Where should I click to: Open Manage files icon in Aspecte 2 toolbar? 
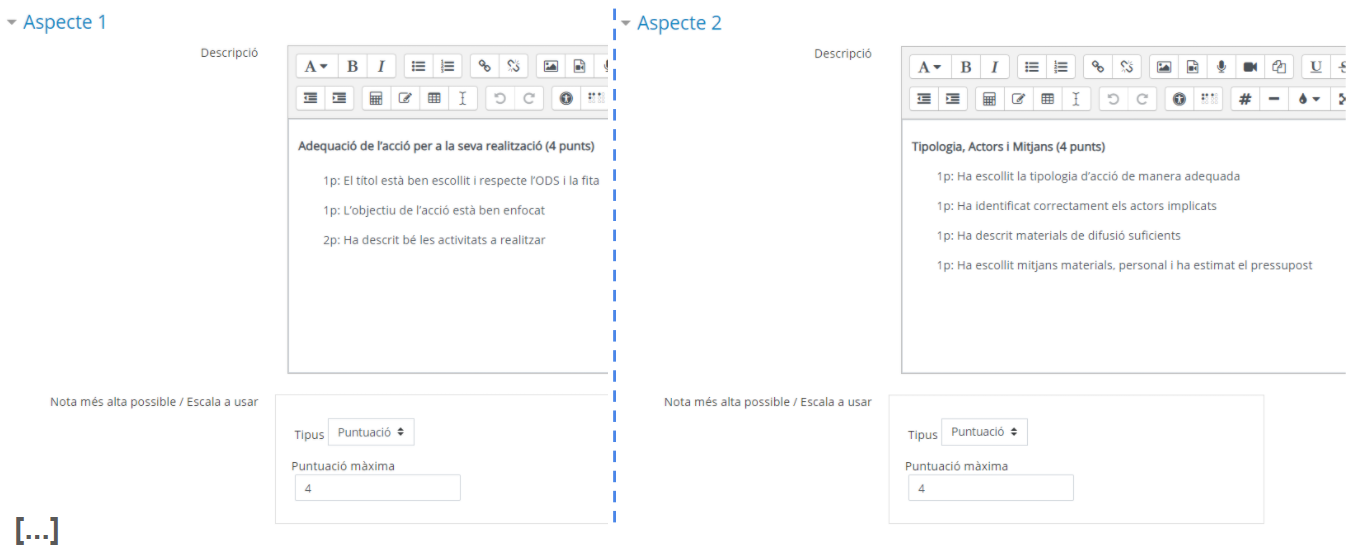coord(1279,67)
